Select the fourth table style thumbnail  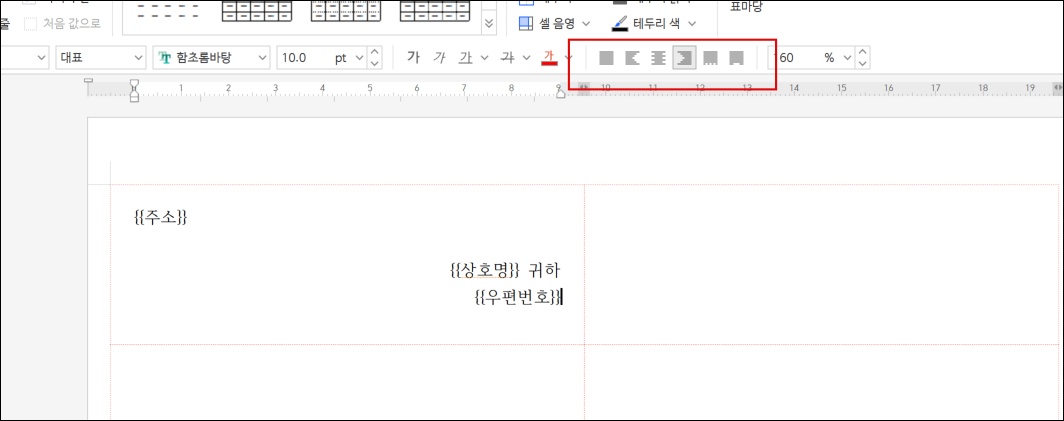coord(434,11)
